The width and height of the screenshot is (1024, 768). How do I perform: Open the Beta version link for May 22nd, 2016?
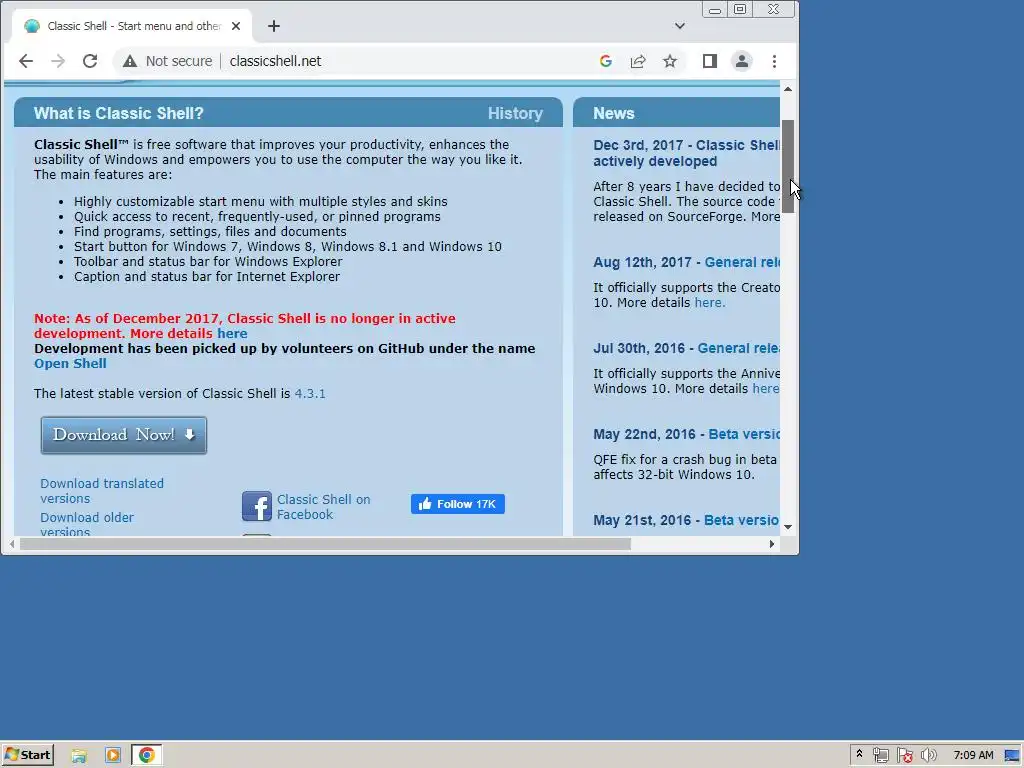pos(744,435)
